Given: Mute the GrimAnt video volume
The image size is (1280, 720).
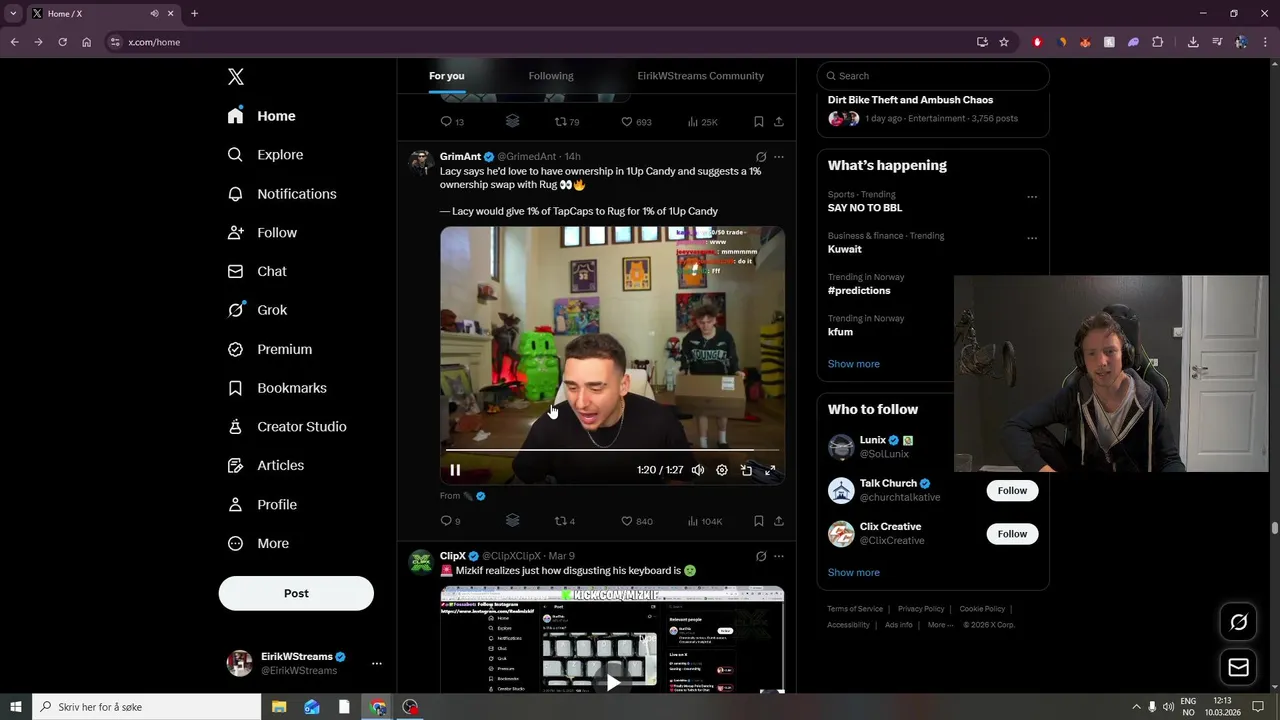Looking at the screenshot, I should [x=698, y=470].
